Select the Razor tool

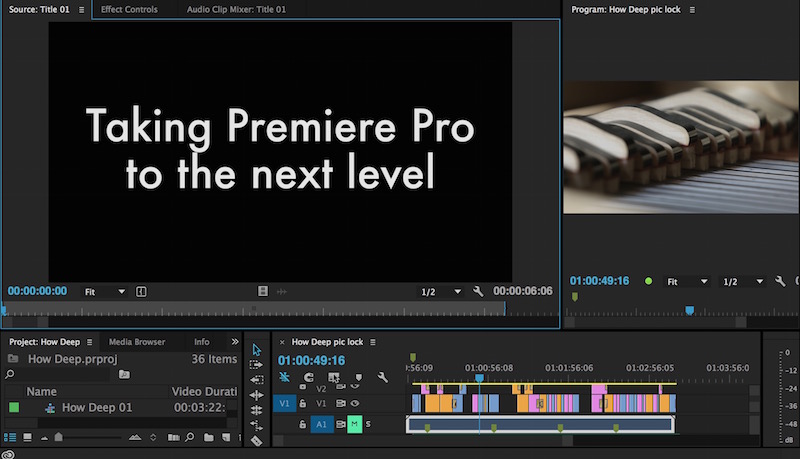(257, 440)
